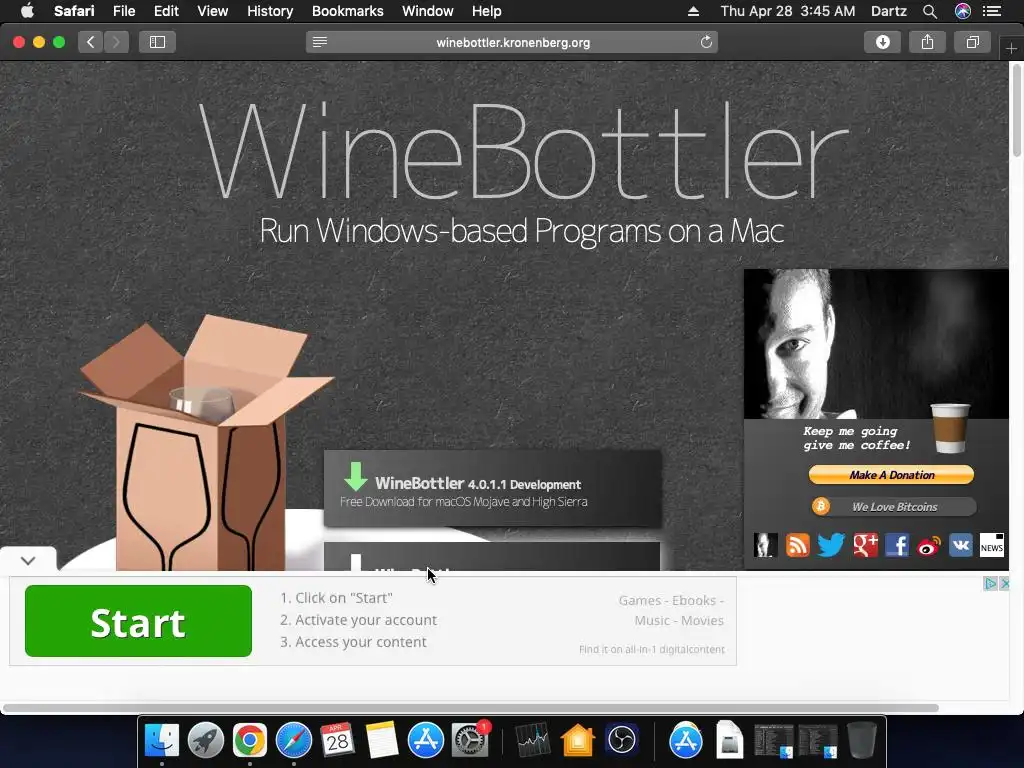This screenshot has width=1024, height=768.
Task: Visit the Twitter bird link
Action: click(x=831, y=545)
